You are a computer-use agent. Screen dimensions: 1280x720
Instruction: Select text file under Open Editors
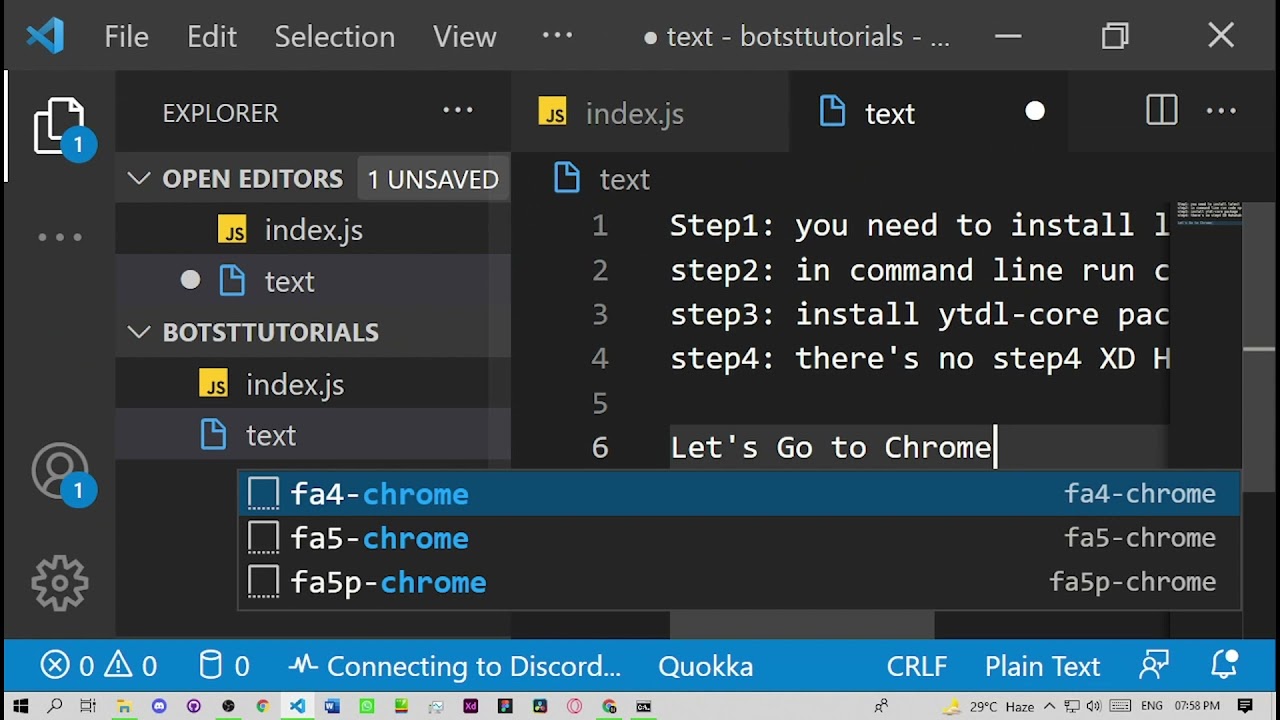[313, 281]
